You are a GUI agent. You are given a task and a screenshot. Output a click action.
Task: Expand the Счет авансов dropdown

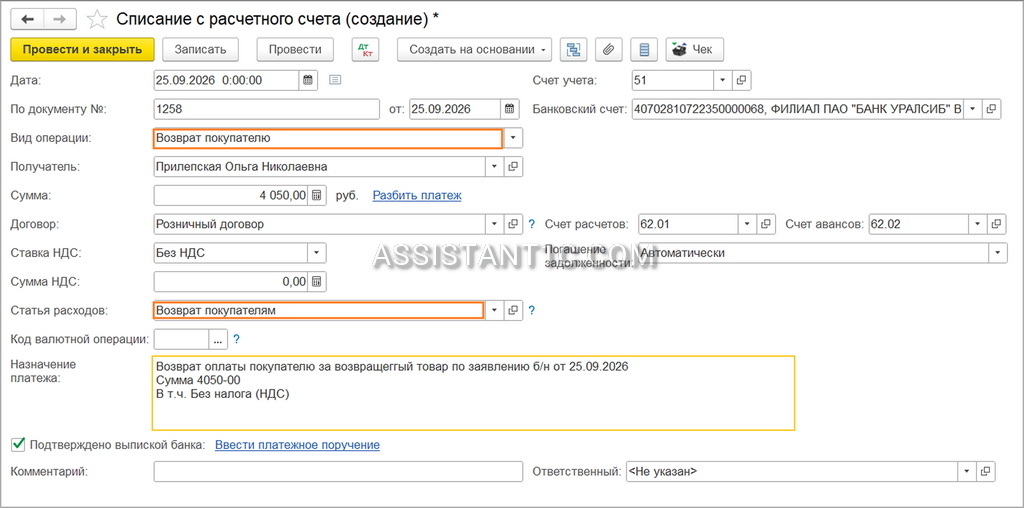point(978,224)
